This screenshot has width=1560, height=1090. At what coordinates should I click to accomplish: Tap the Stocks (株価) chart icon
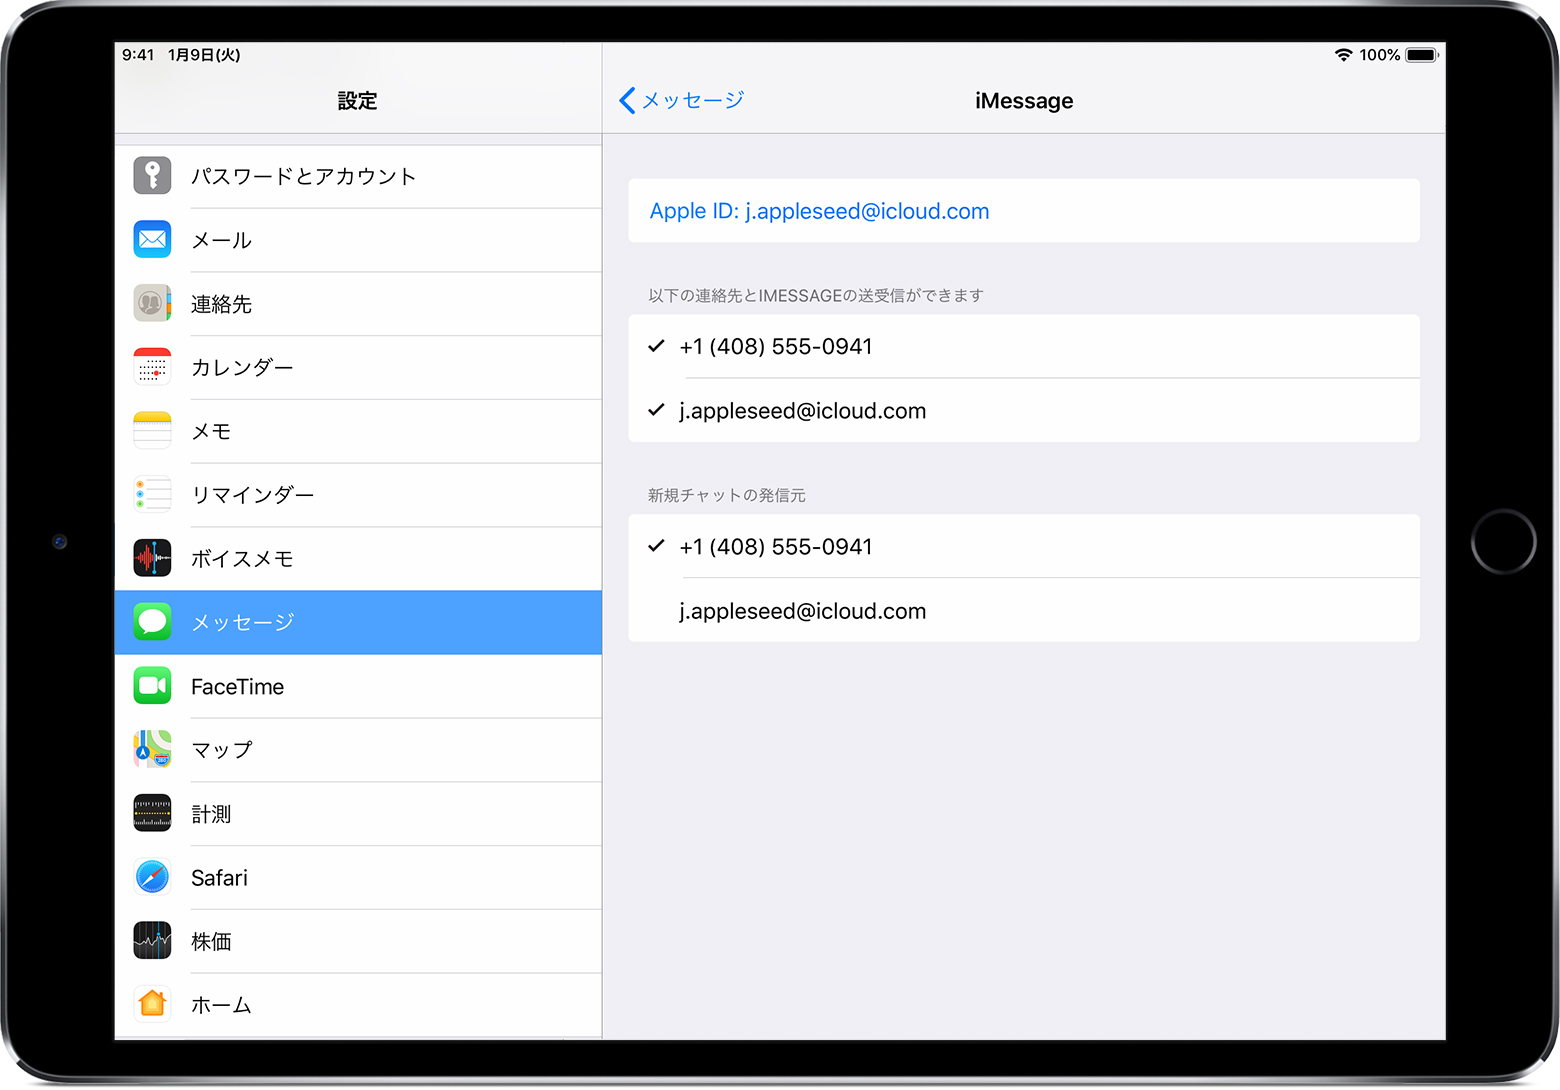pos(152,941)
